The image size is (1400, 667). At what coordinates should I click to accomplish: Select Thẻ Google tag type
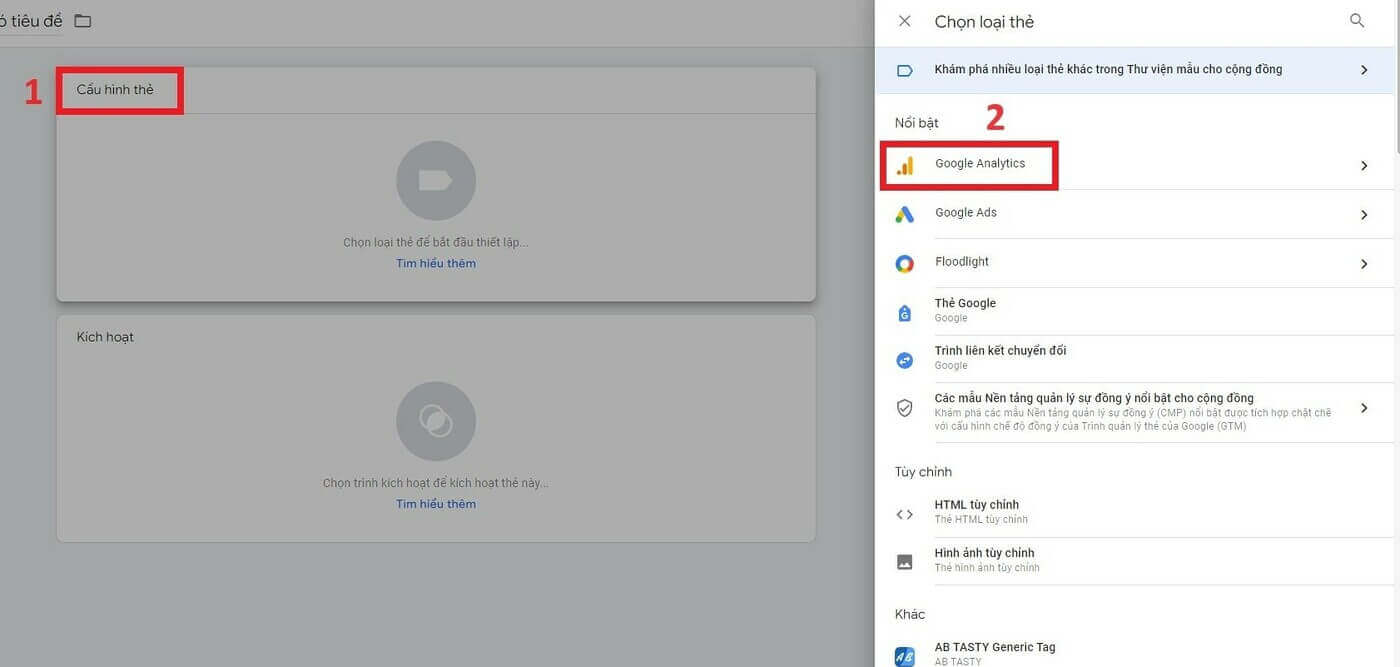(1134, 311)
